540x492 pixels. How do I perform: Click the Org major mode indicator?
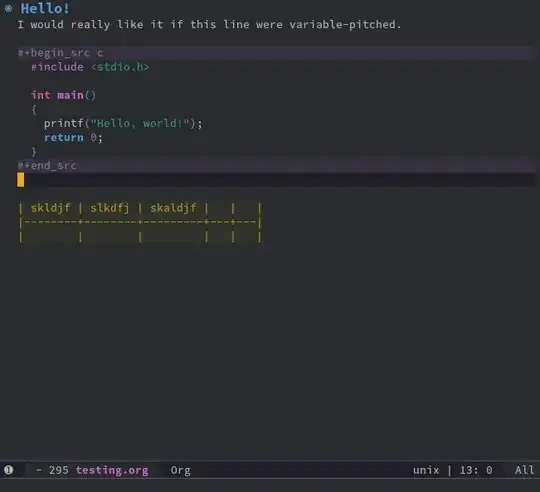[180, 470]
